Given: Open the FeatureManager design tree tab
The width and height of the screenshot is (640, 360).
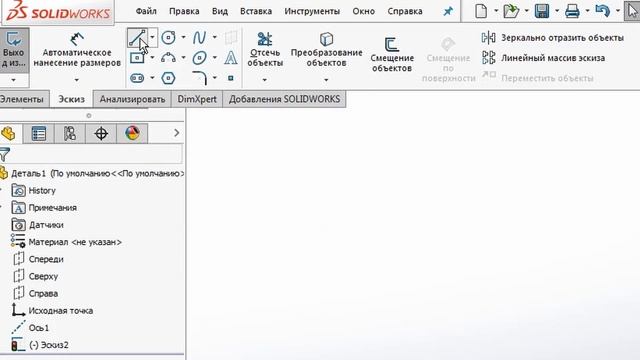Looking at the screenshot, I should 8,133.
